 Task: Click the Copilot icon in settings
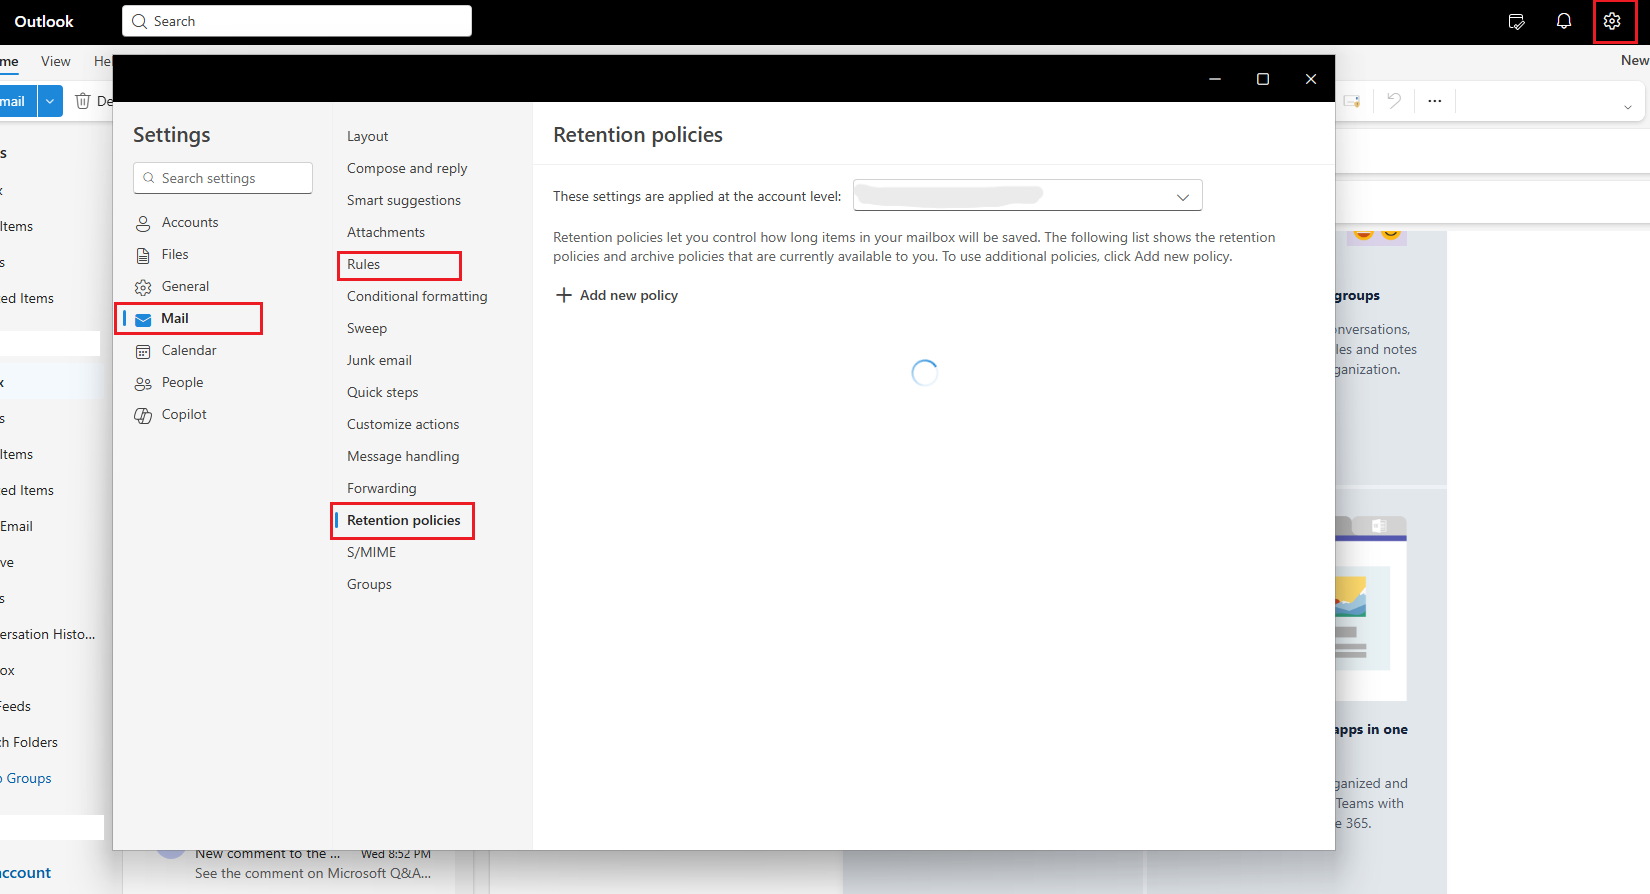[143, 415]
